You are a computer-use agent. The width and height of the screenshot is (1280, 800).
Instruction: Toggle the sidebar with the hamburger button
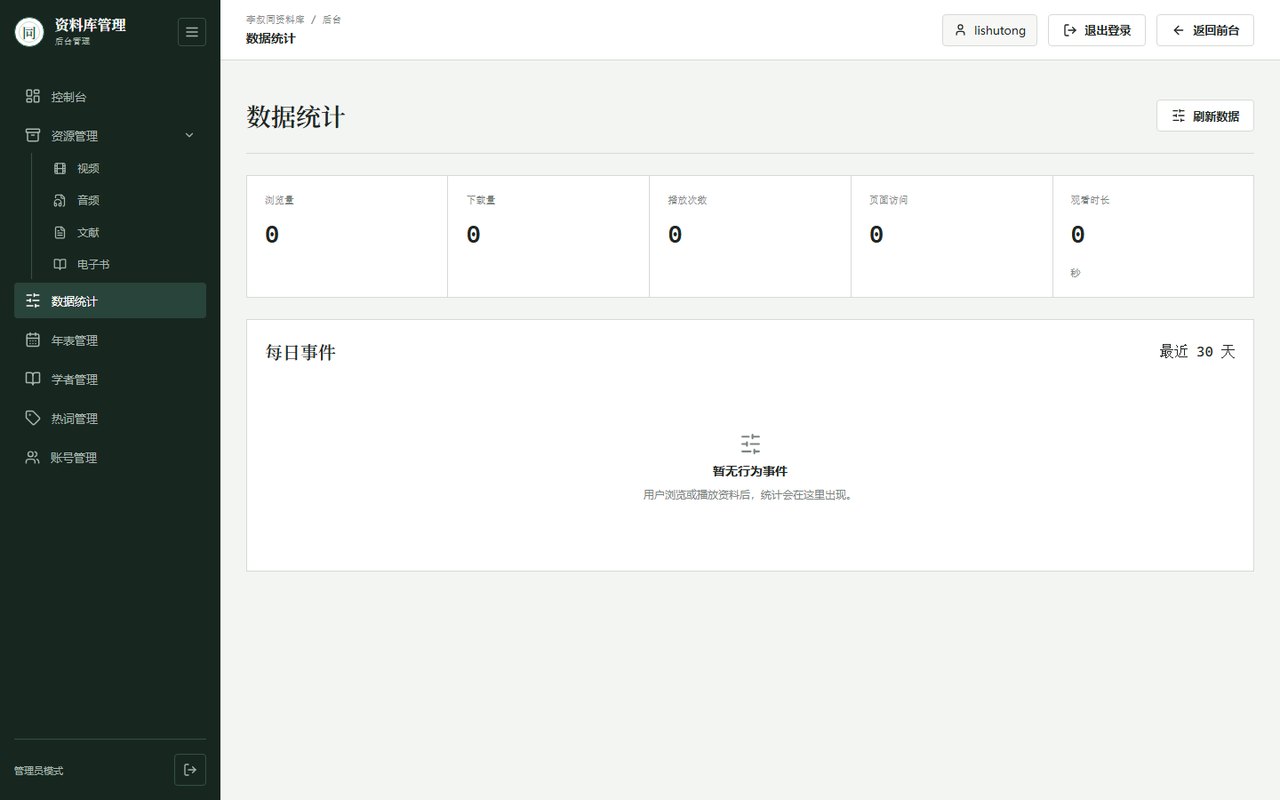[192, 32]
